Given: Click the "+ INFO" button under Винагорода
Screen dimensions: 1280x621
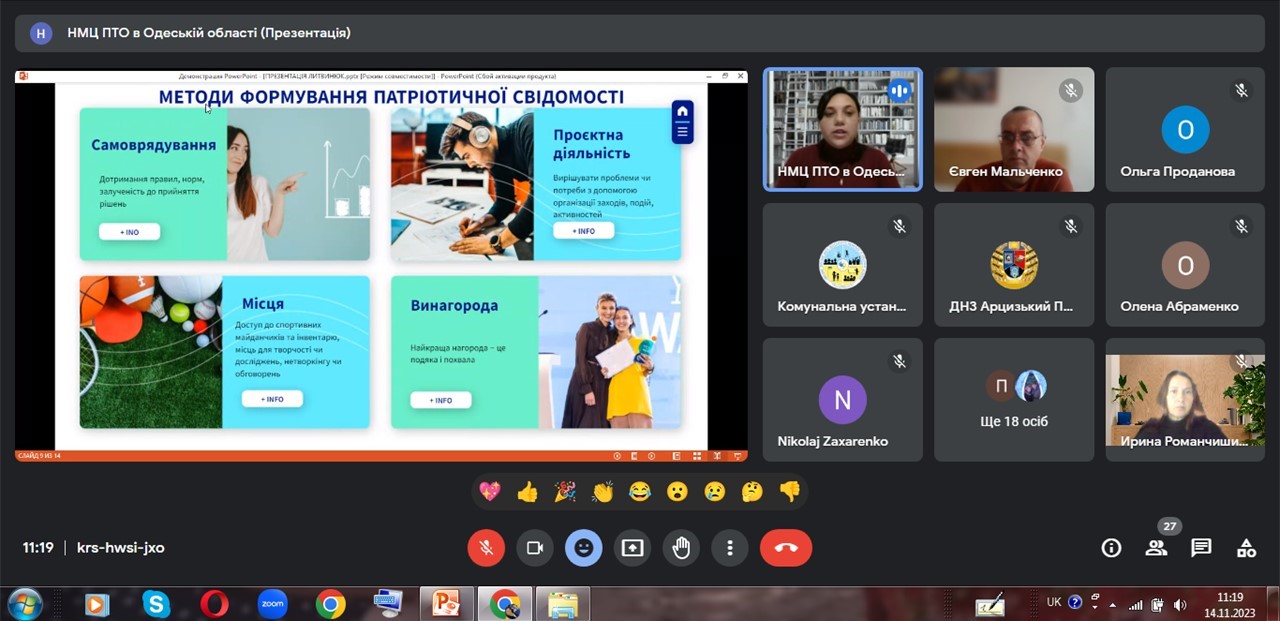Looking at the screenshot, I should (x=441, y=400).
